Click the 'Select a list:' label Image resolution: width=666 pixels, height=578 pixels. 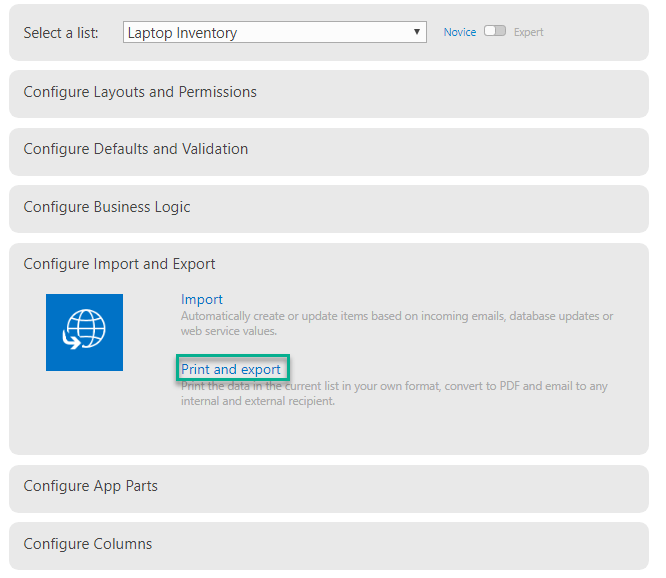[61, 33]
